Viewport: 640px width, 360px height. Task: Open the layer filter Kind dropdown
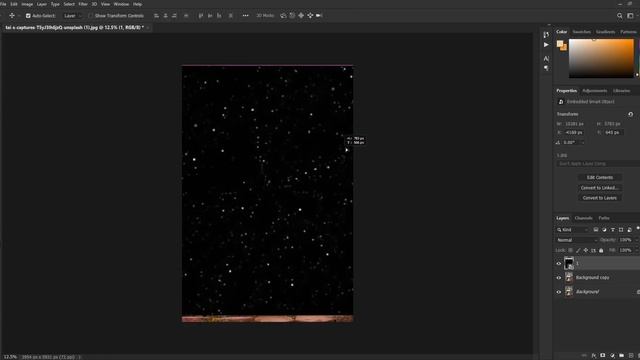[x=572, y=230]
